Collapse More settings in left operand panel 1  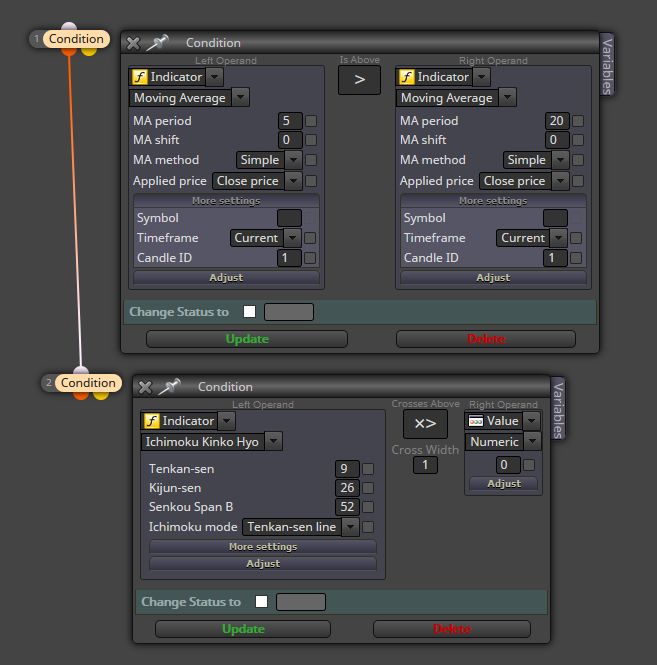point(226,201)
